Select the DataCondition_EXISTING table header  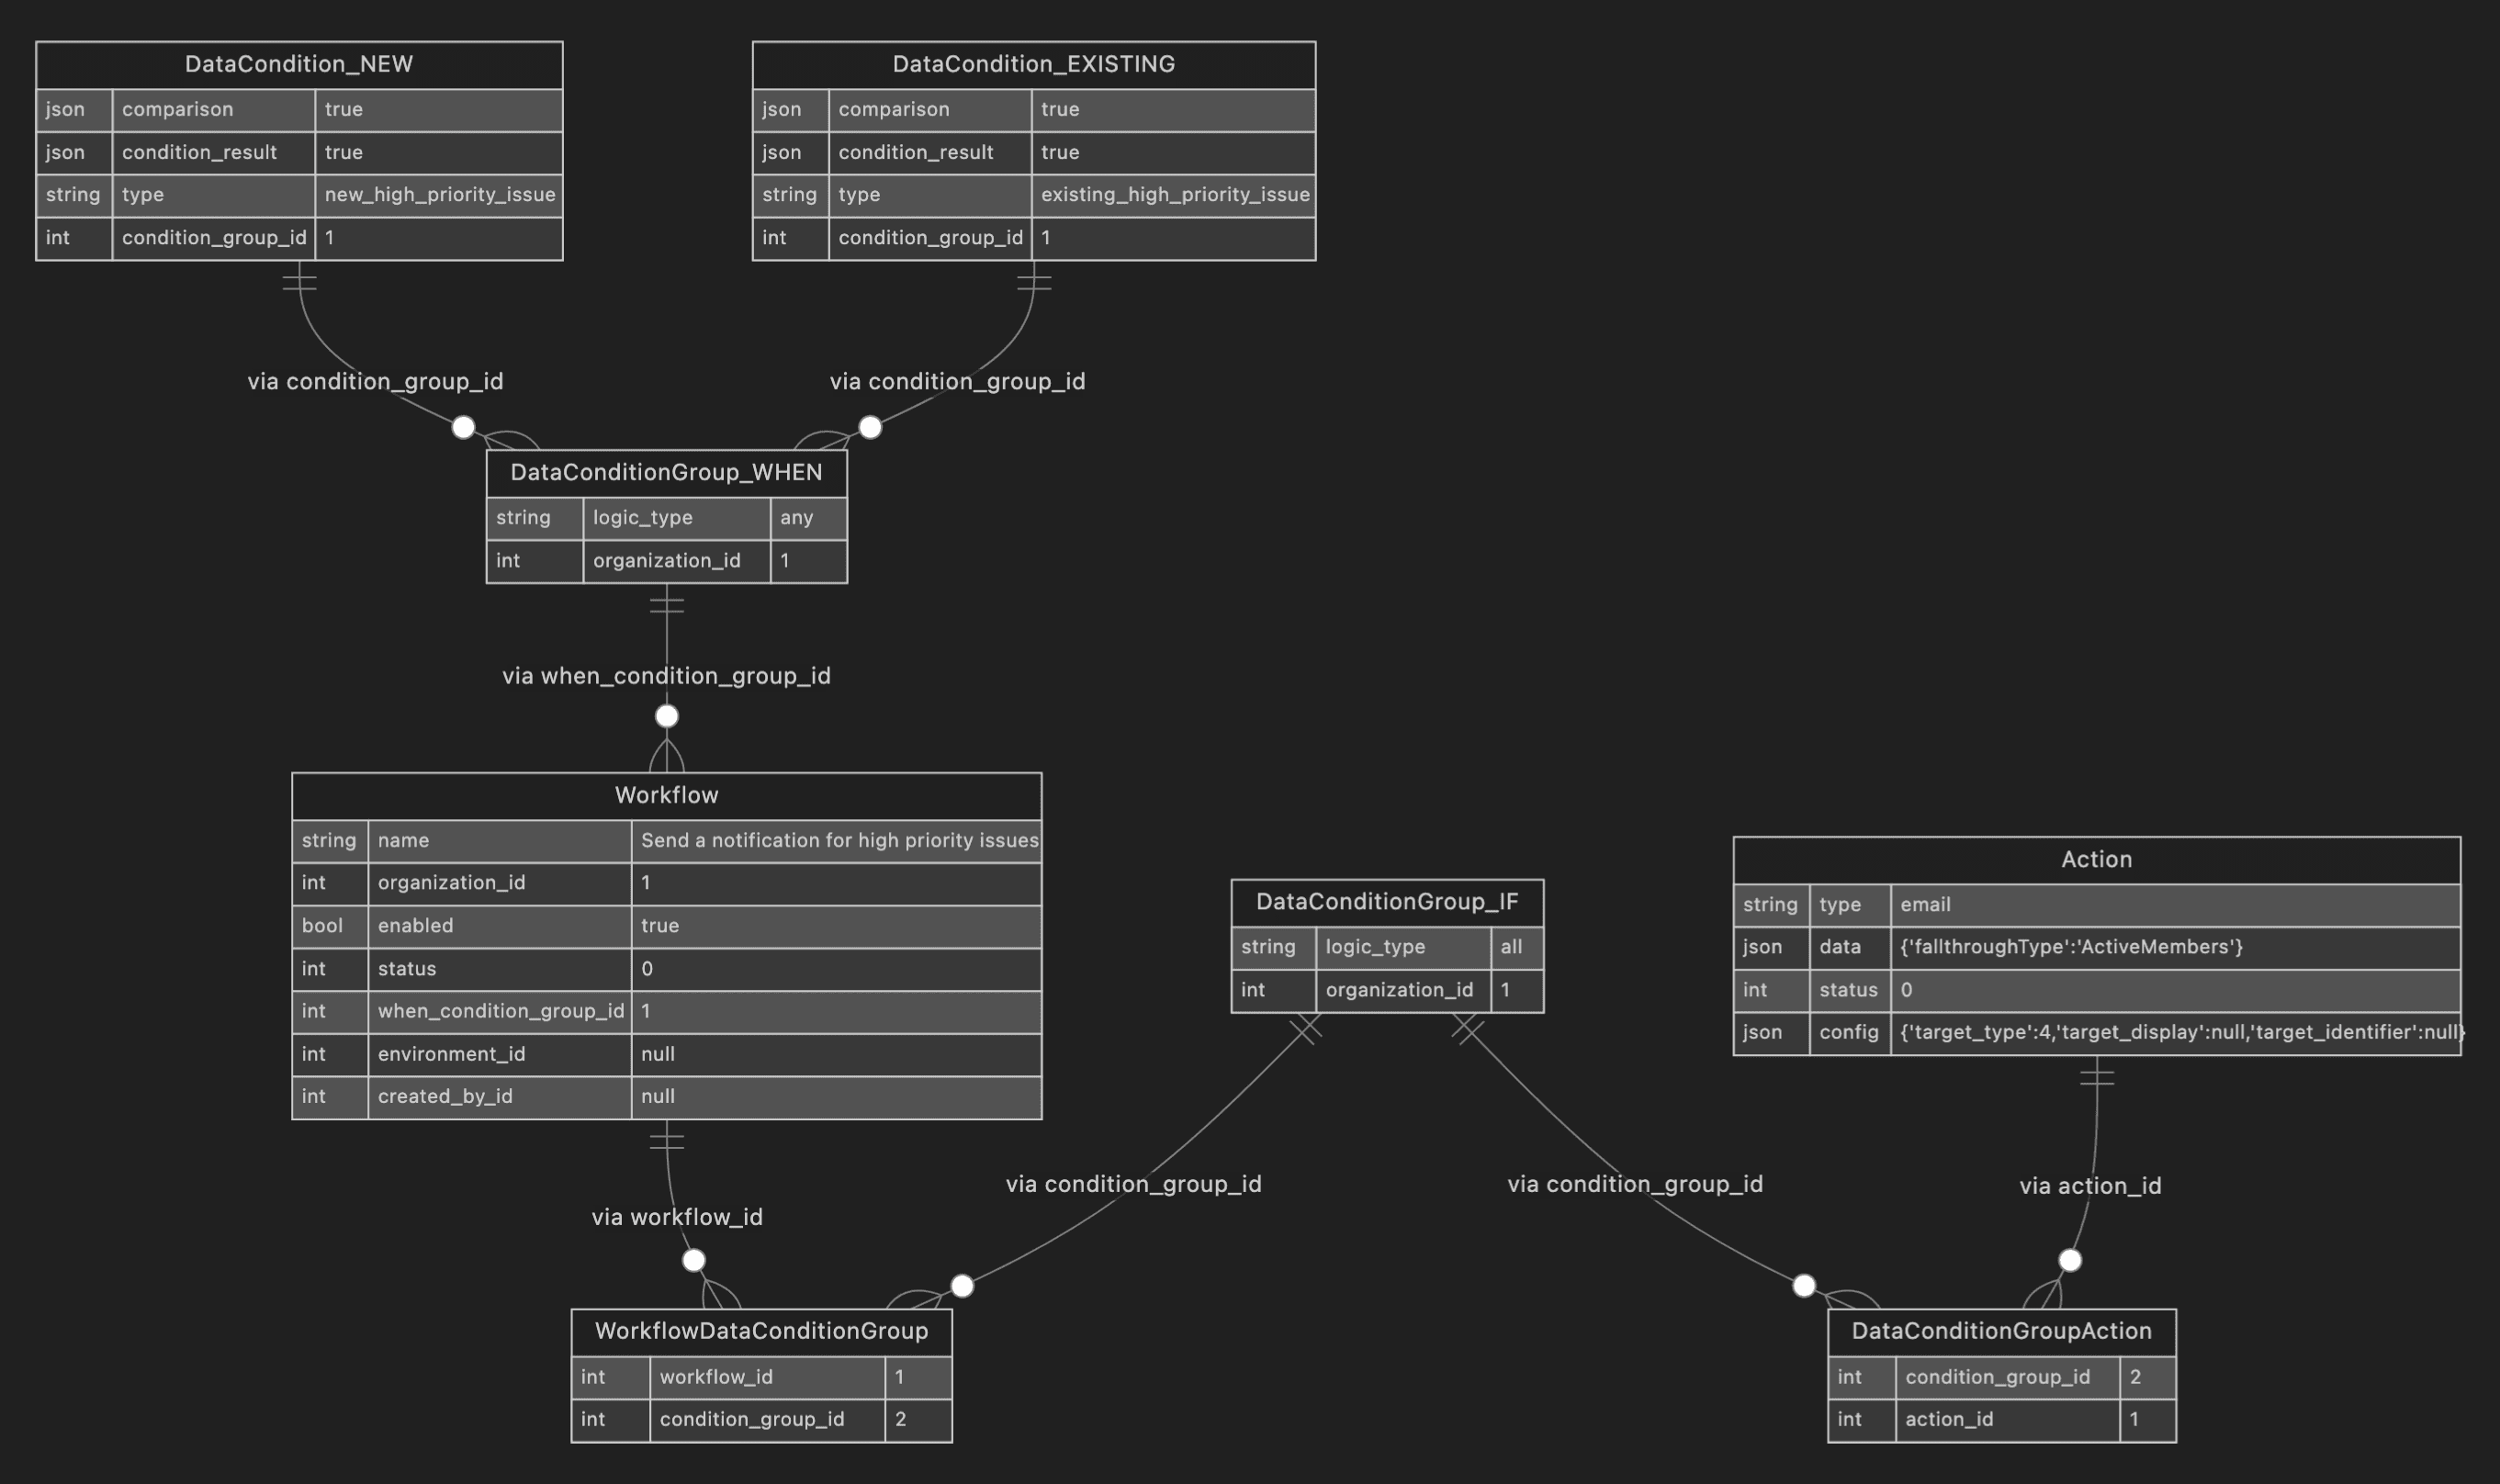click(x=1032, y=64)
